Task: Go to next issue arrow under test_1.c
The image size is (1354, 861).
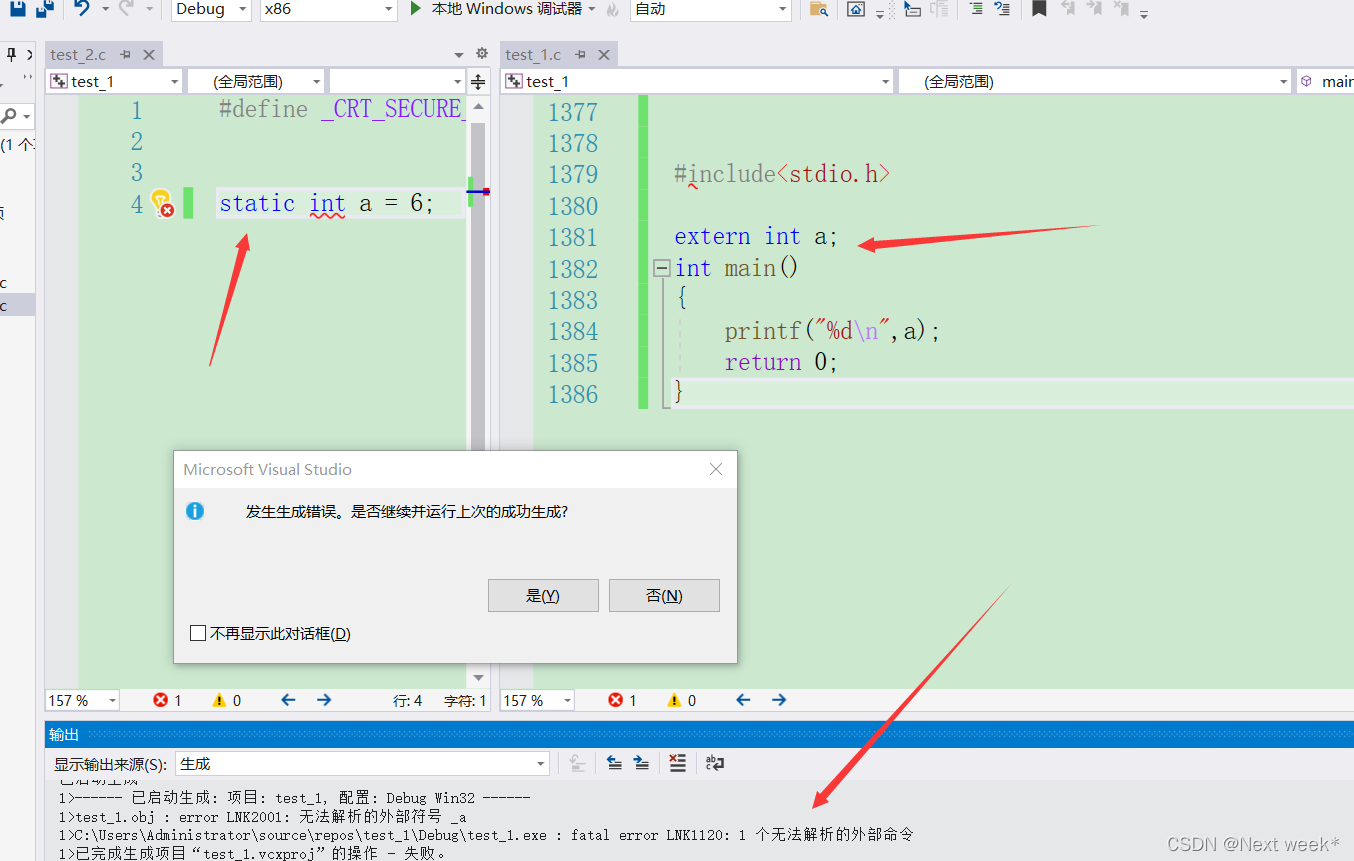Action: point(779,700)
